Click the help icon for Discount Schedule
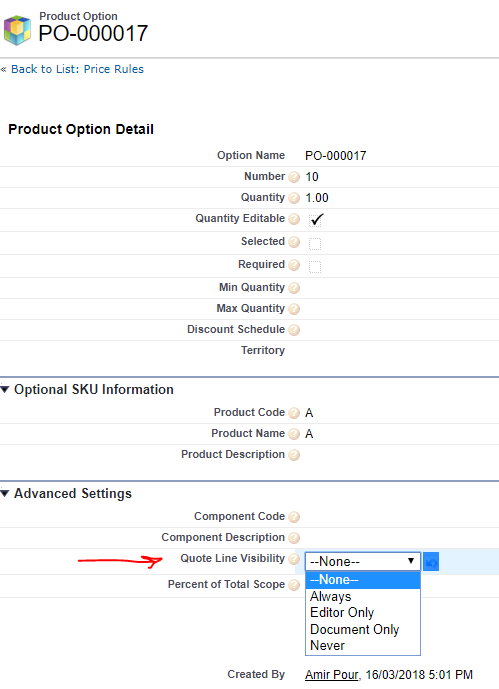The image size is (499, 689). pyautogui.click(x=294, y=330)
